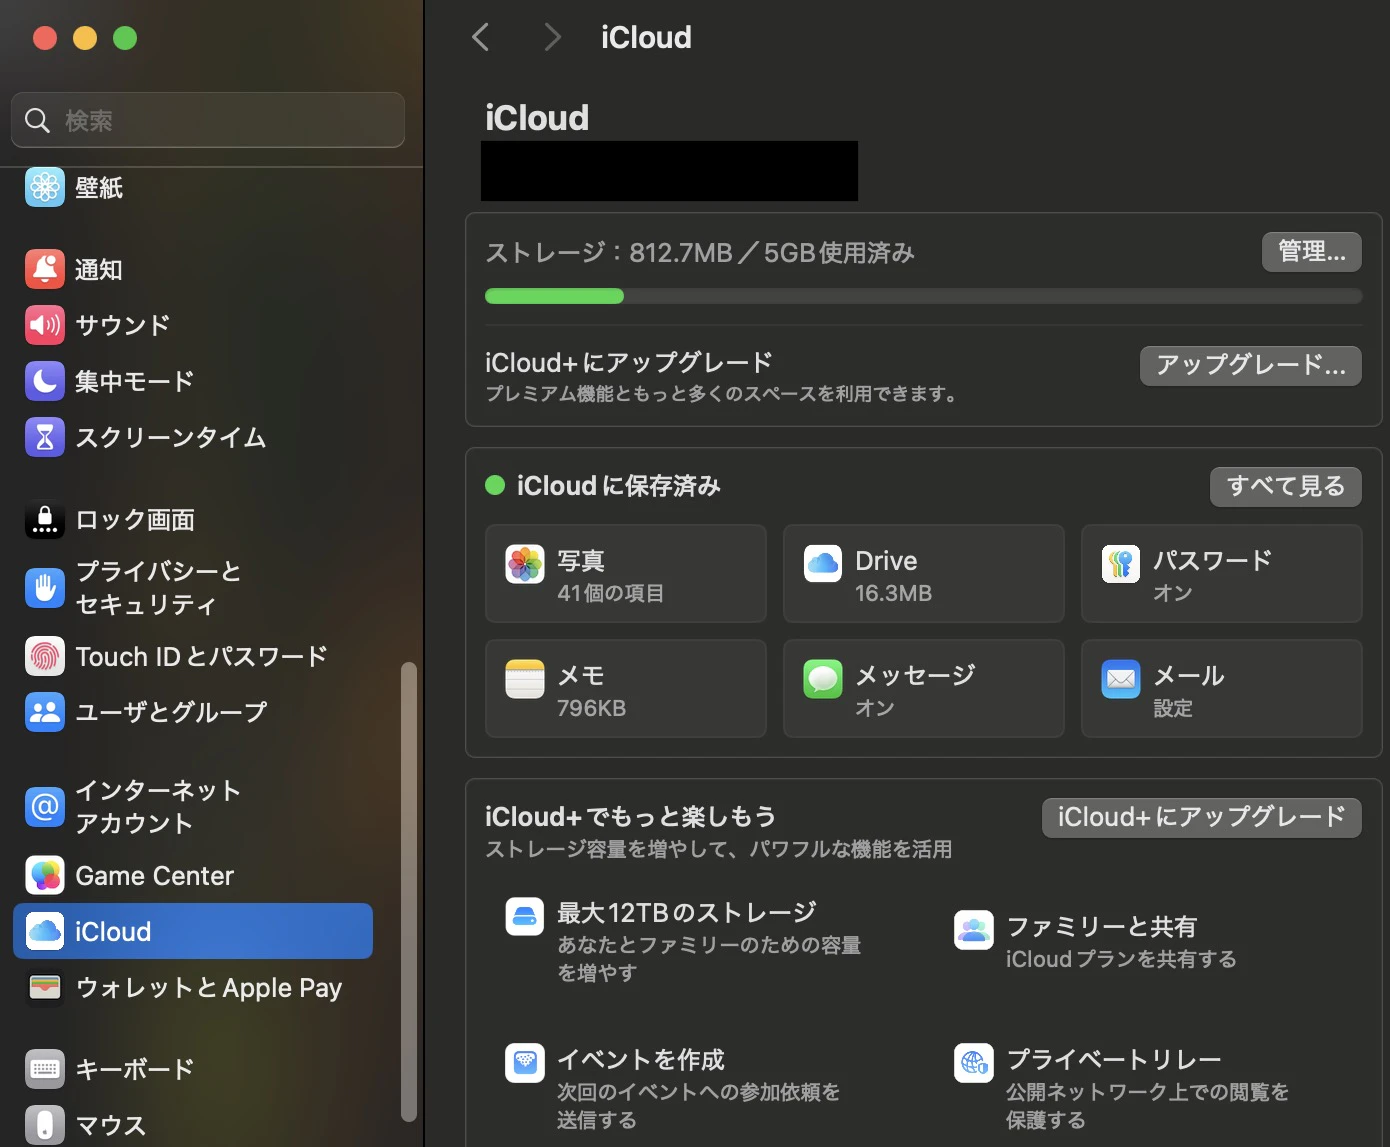Select 壁紙 label in sidebar
The image size is (1390, 1147).
(x=99, y=188)
